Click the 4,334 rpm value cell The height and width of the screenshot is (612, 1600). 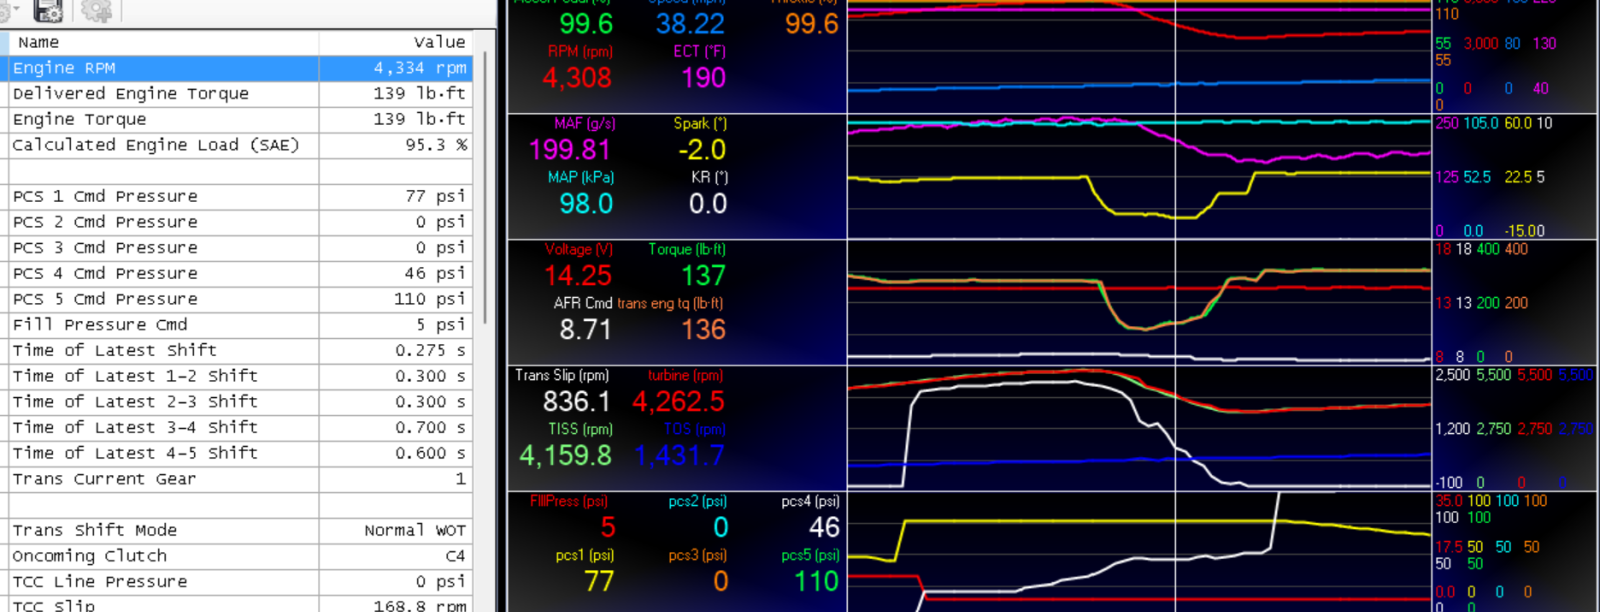tap(395, 68)
